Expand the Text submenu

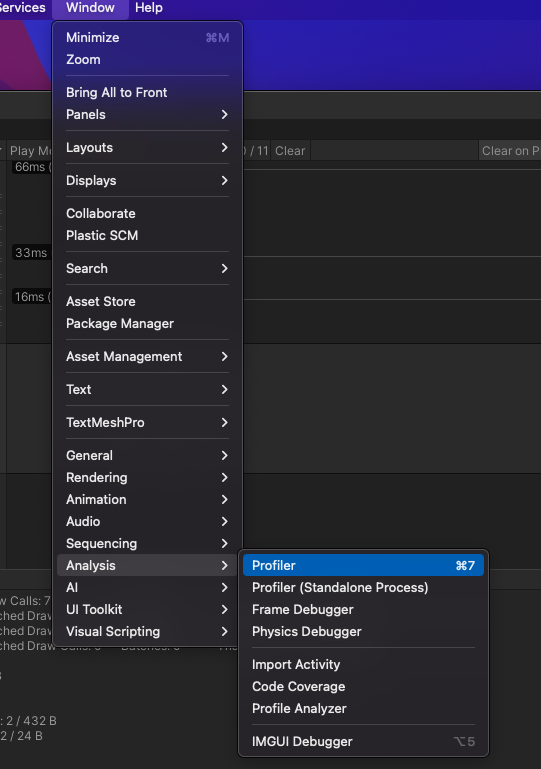147,389
